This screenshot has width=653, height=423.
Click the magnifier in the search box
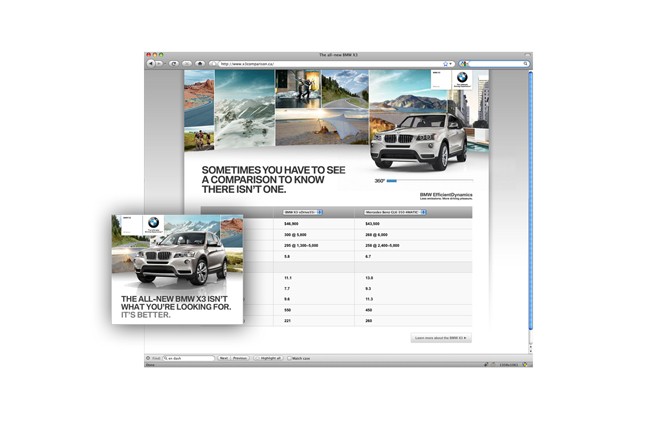pos(526,64)
